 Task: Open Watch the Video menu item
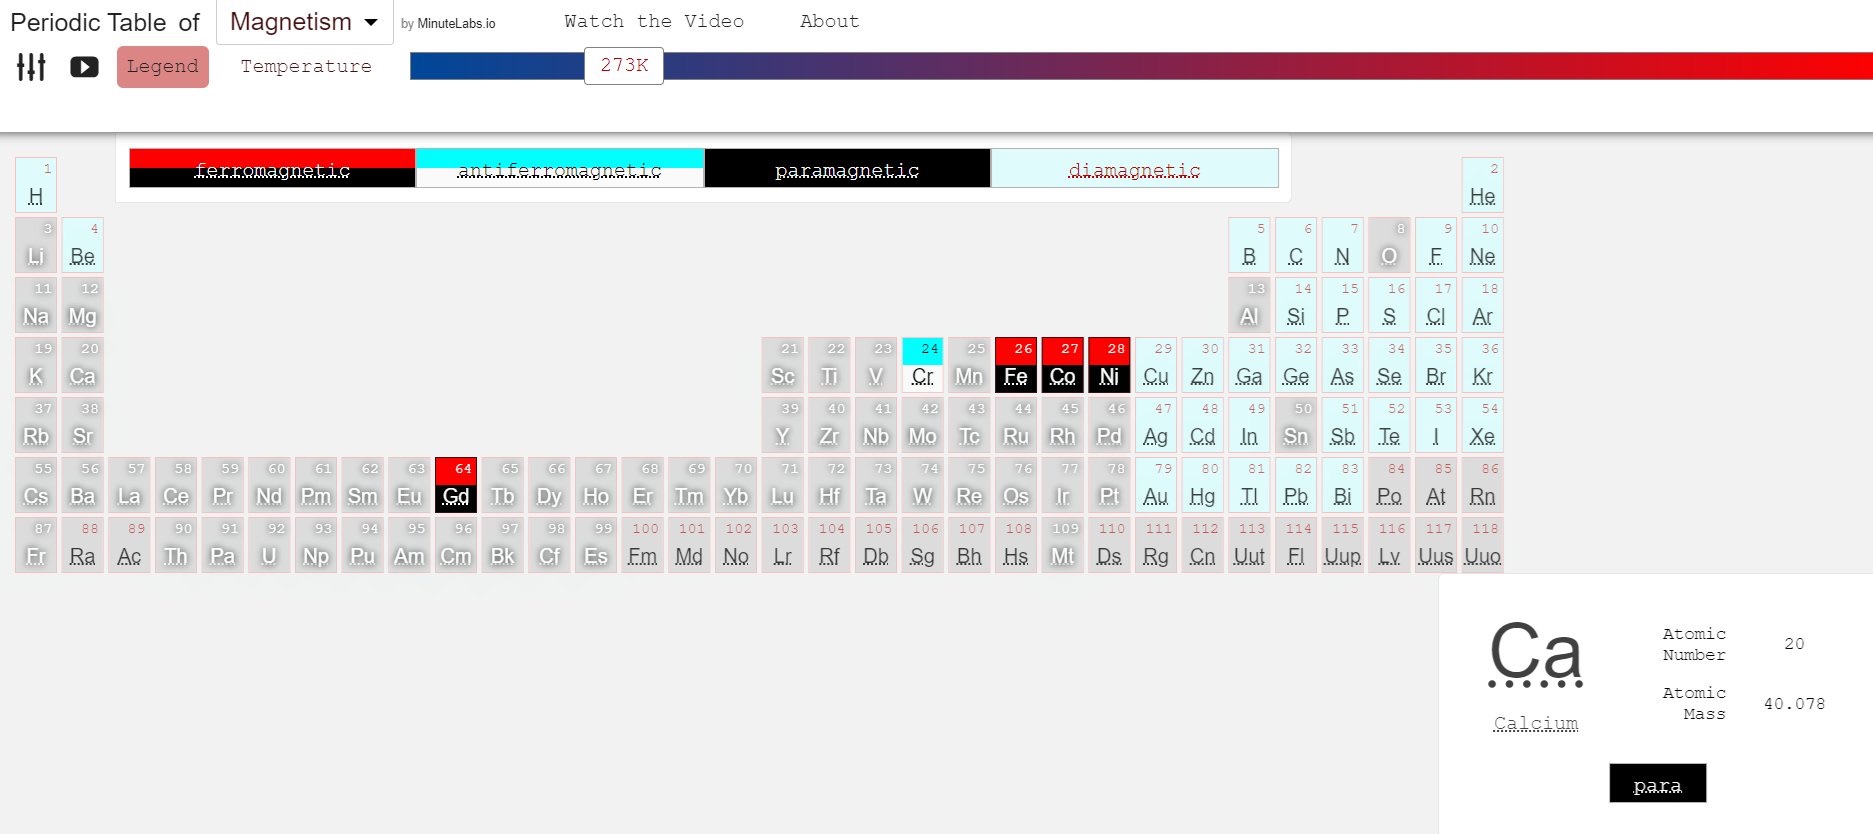[x=654, y=21]
